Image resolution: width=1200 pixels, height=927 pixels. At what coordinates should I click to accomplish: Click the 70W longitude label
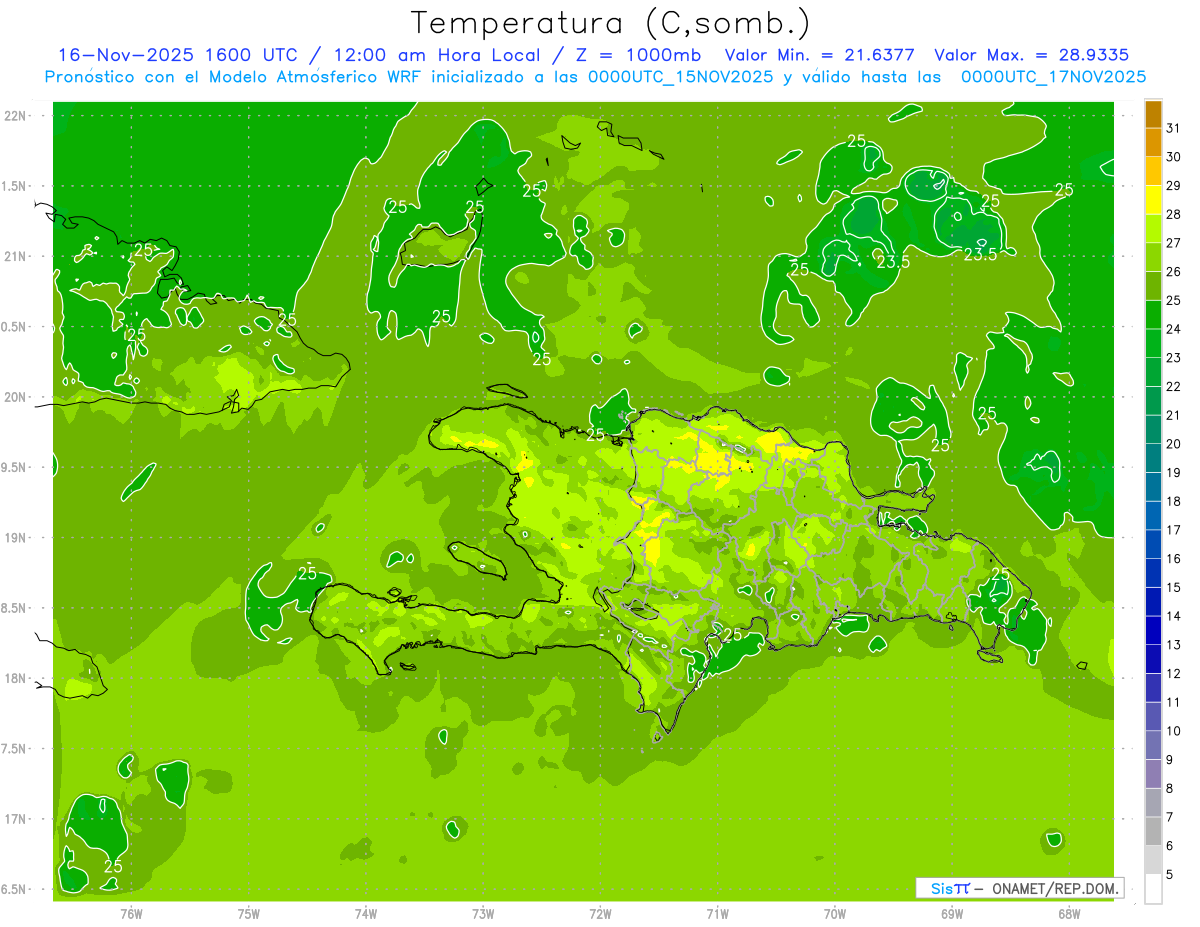click(x=835, y=913)
